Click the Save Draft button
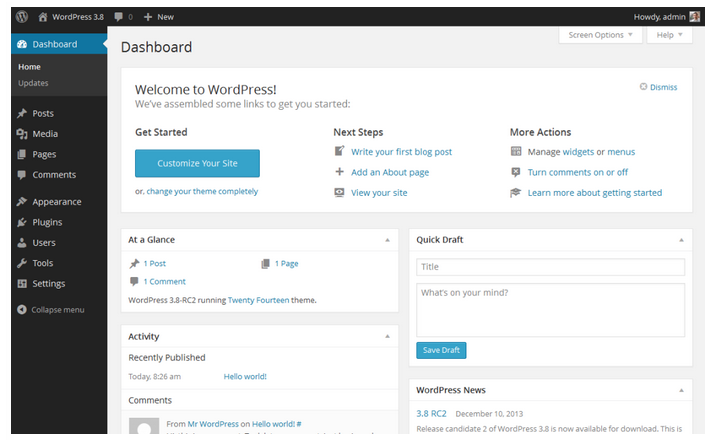 [x=441, y=350]
